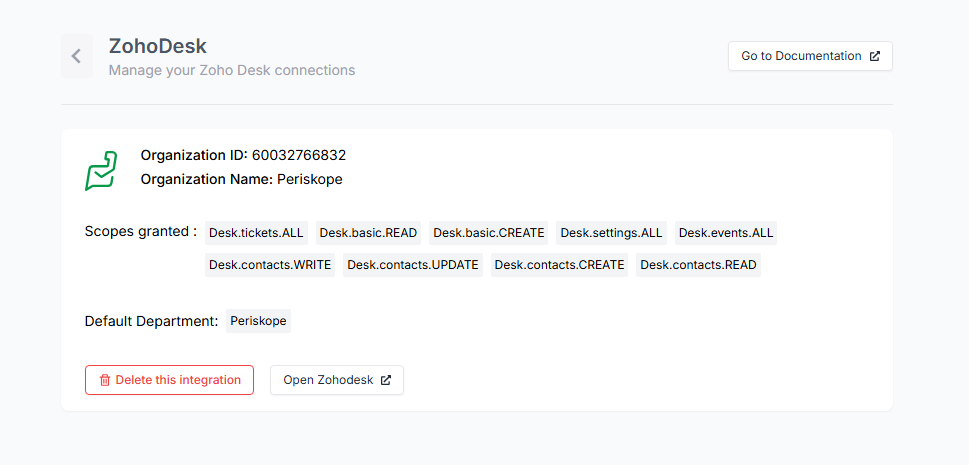
Task: Click the ZohoDesk page heading
Action: click(158, 46)
